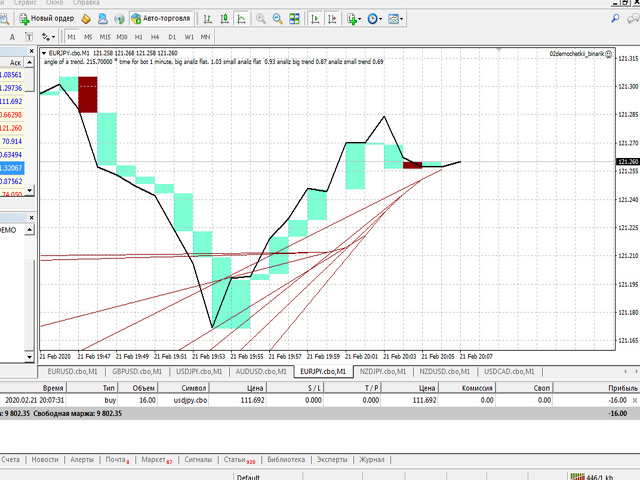Select the D1 timeframe
This screenshot has height=480, width=640.
pos(172,37)
